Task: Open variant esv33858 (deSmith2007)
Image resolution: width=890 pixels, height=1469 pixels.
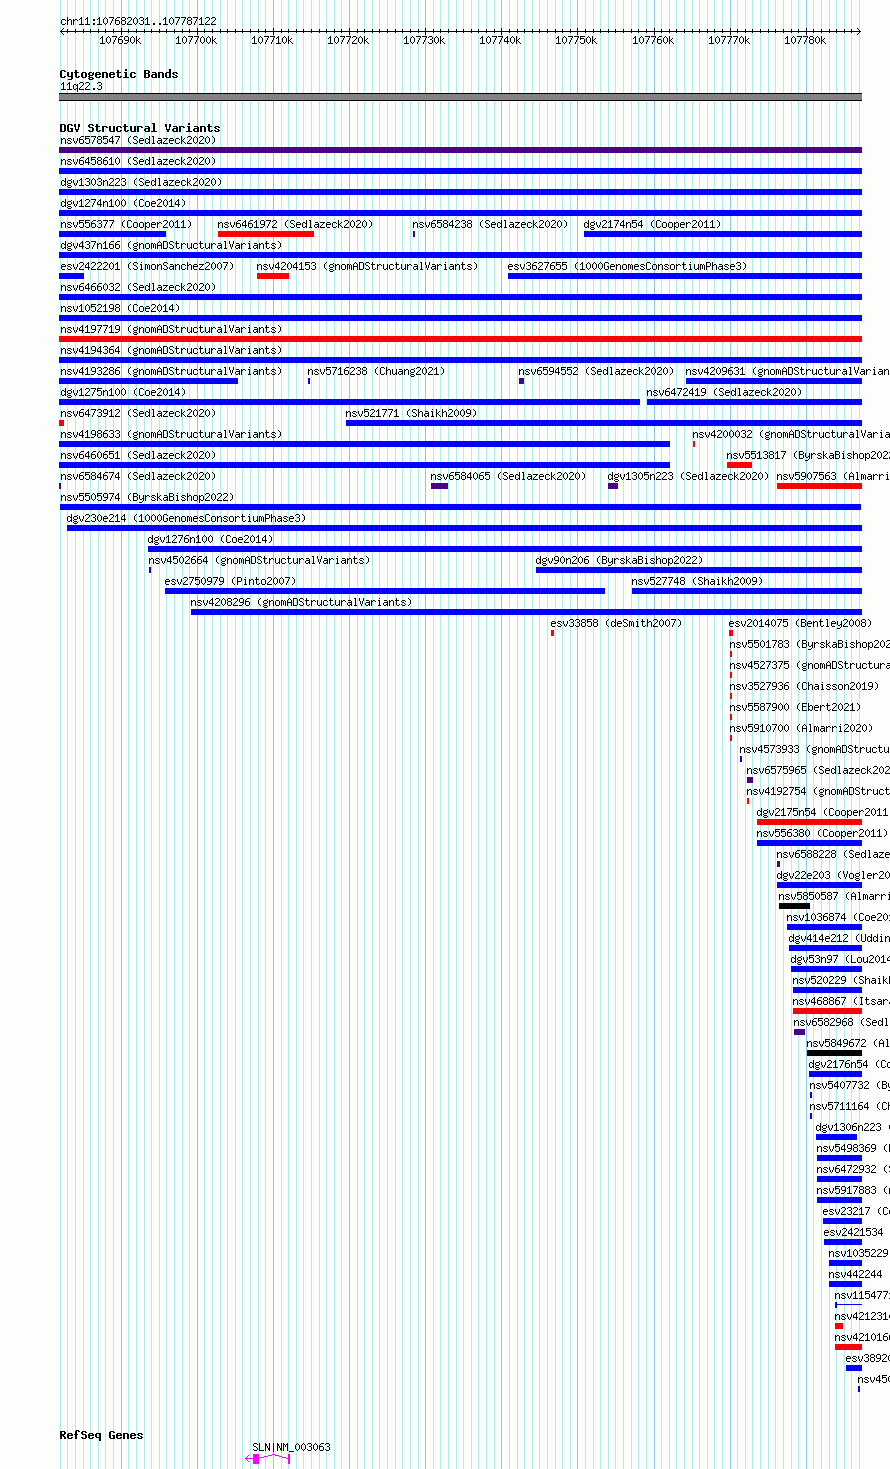Action: pyautogui.click(x=616, y=623)
